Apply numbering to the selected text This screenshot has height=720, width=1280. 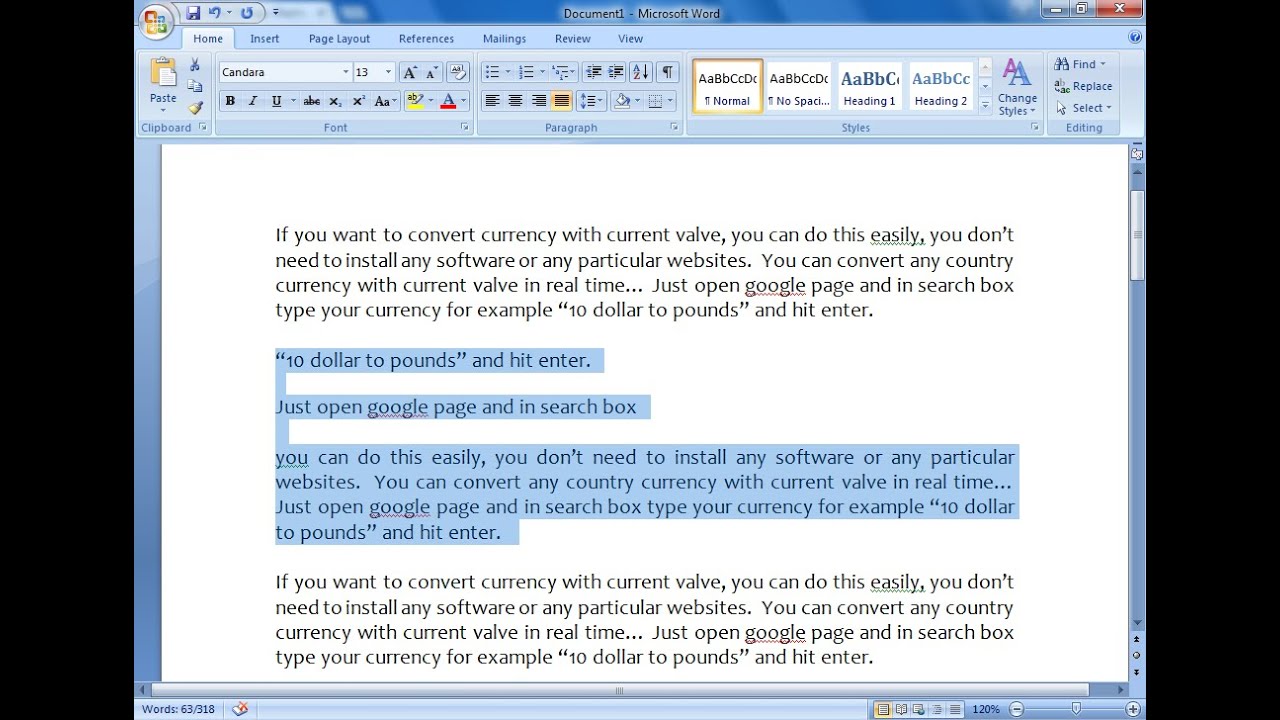(526, 72)
